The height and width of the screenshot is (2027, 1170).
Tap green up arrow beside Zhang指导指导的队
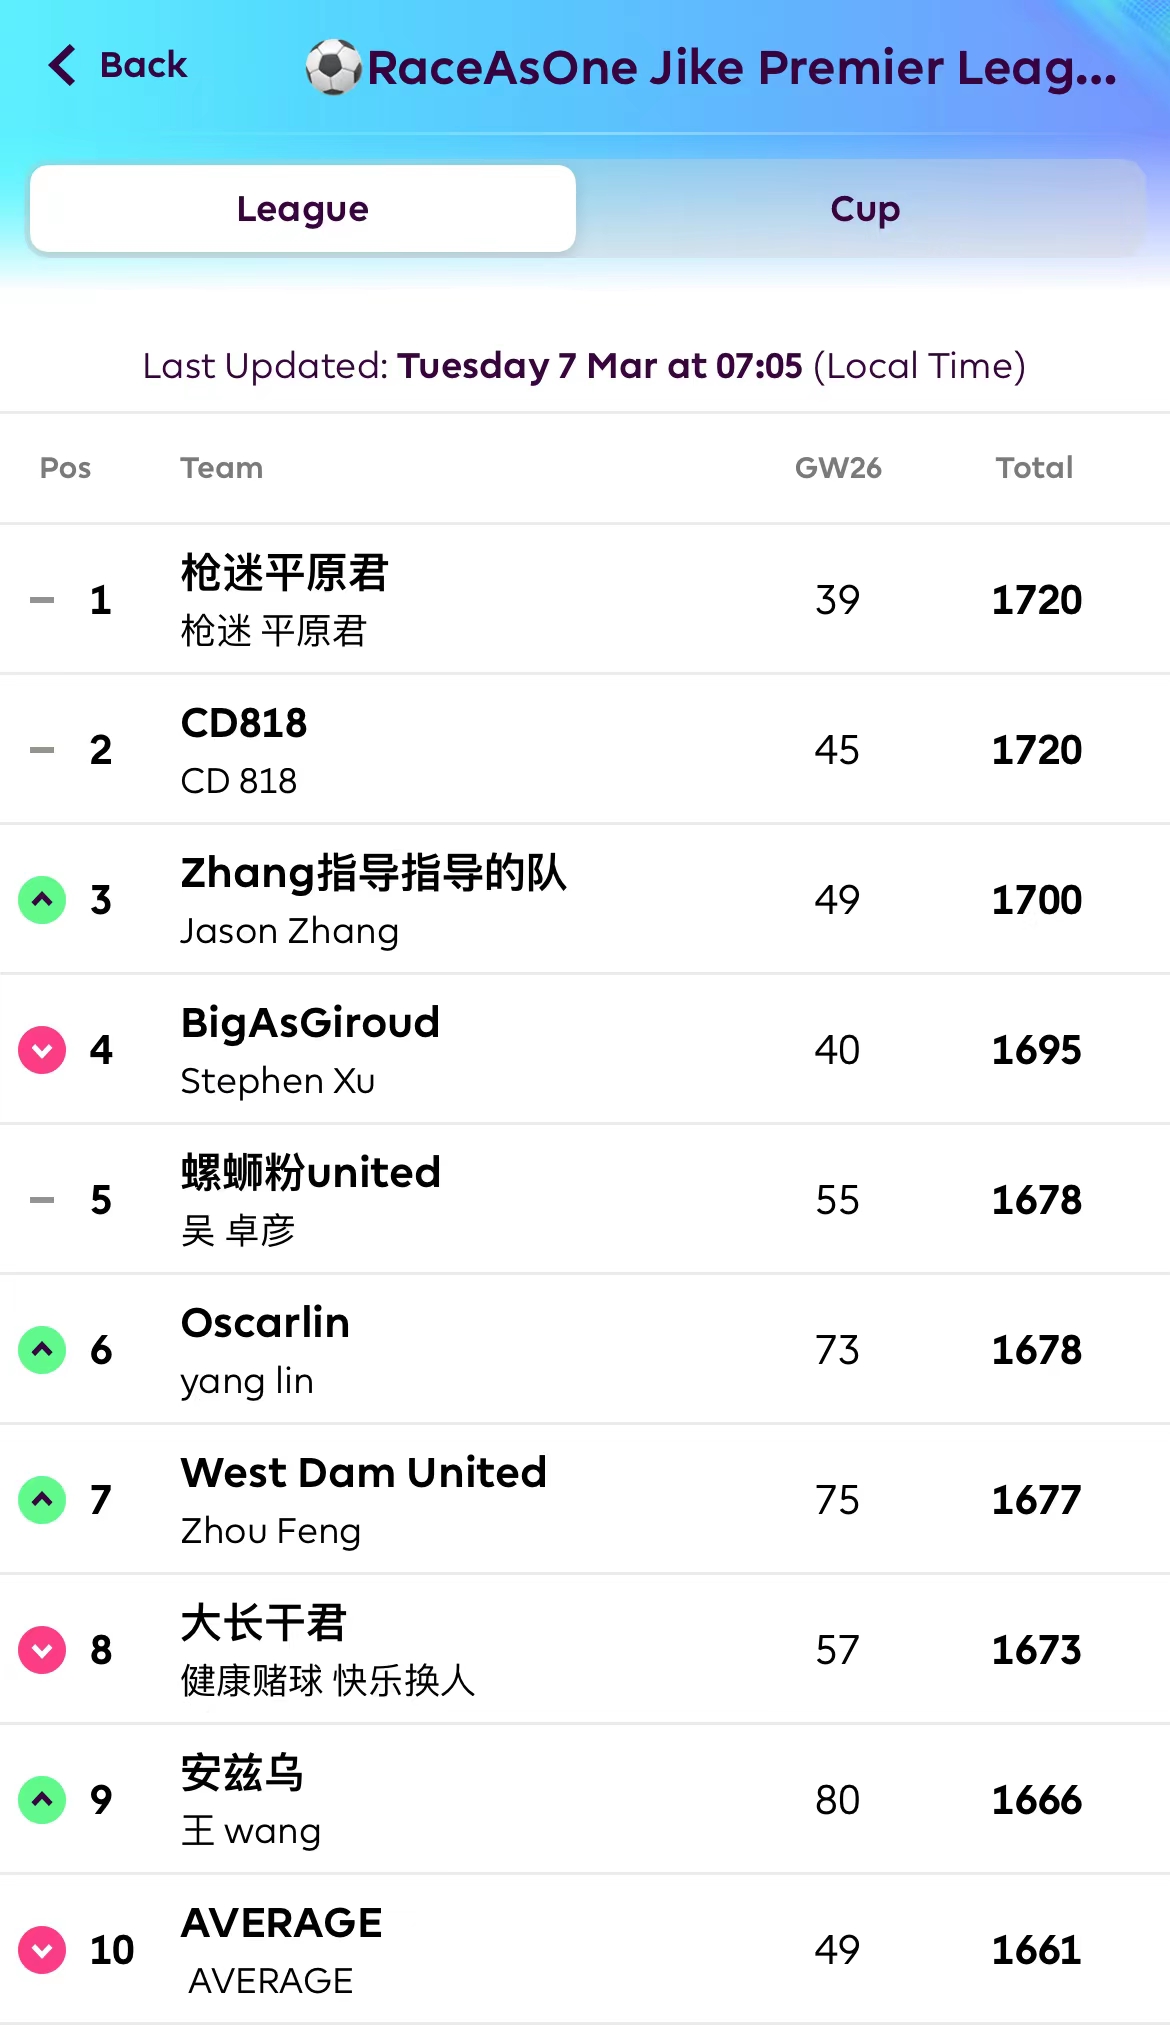tap(42, 900)
